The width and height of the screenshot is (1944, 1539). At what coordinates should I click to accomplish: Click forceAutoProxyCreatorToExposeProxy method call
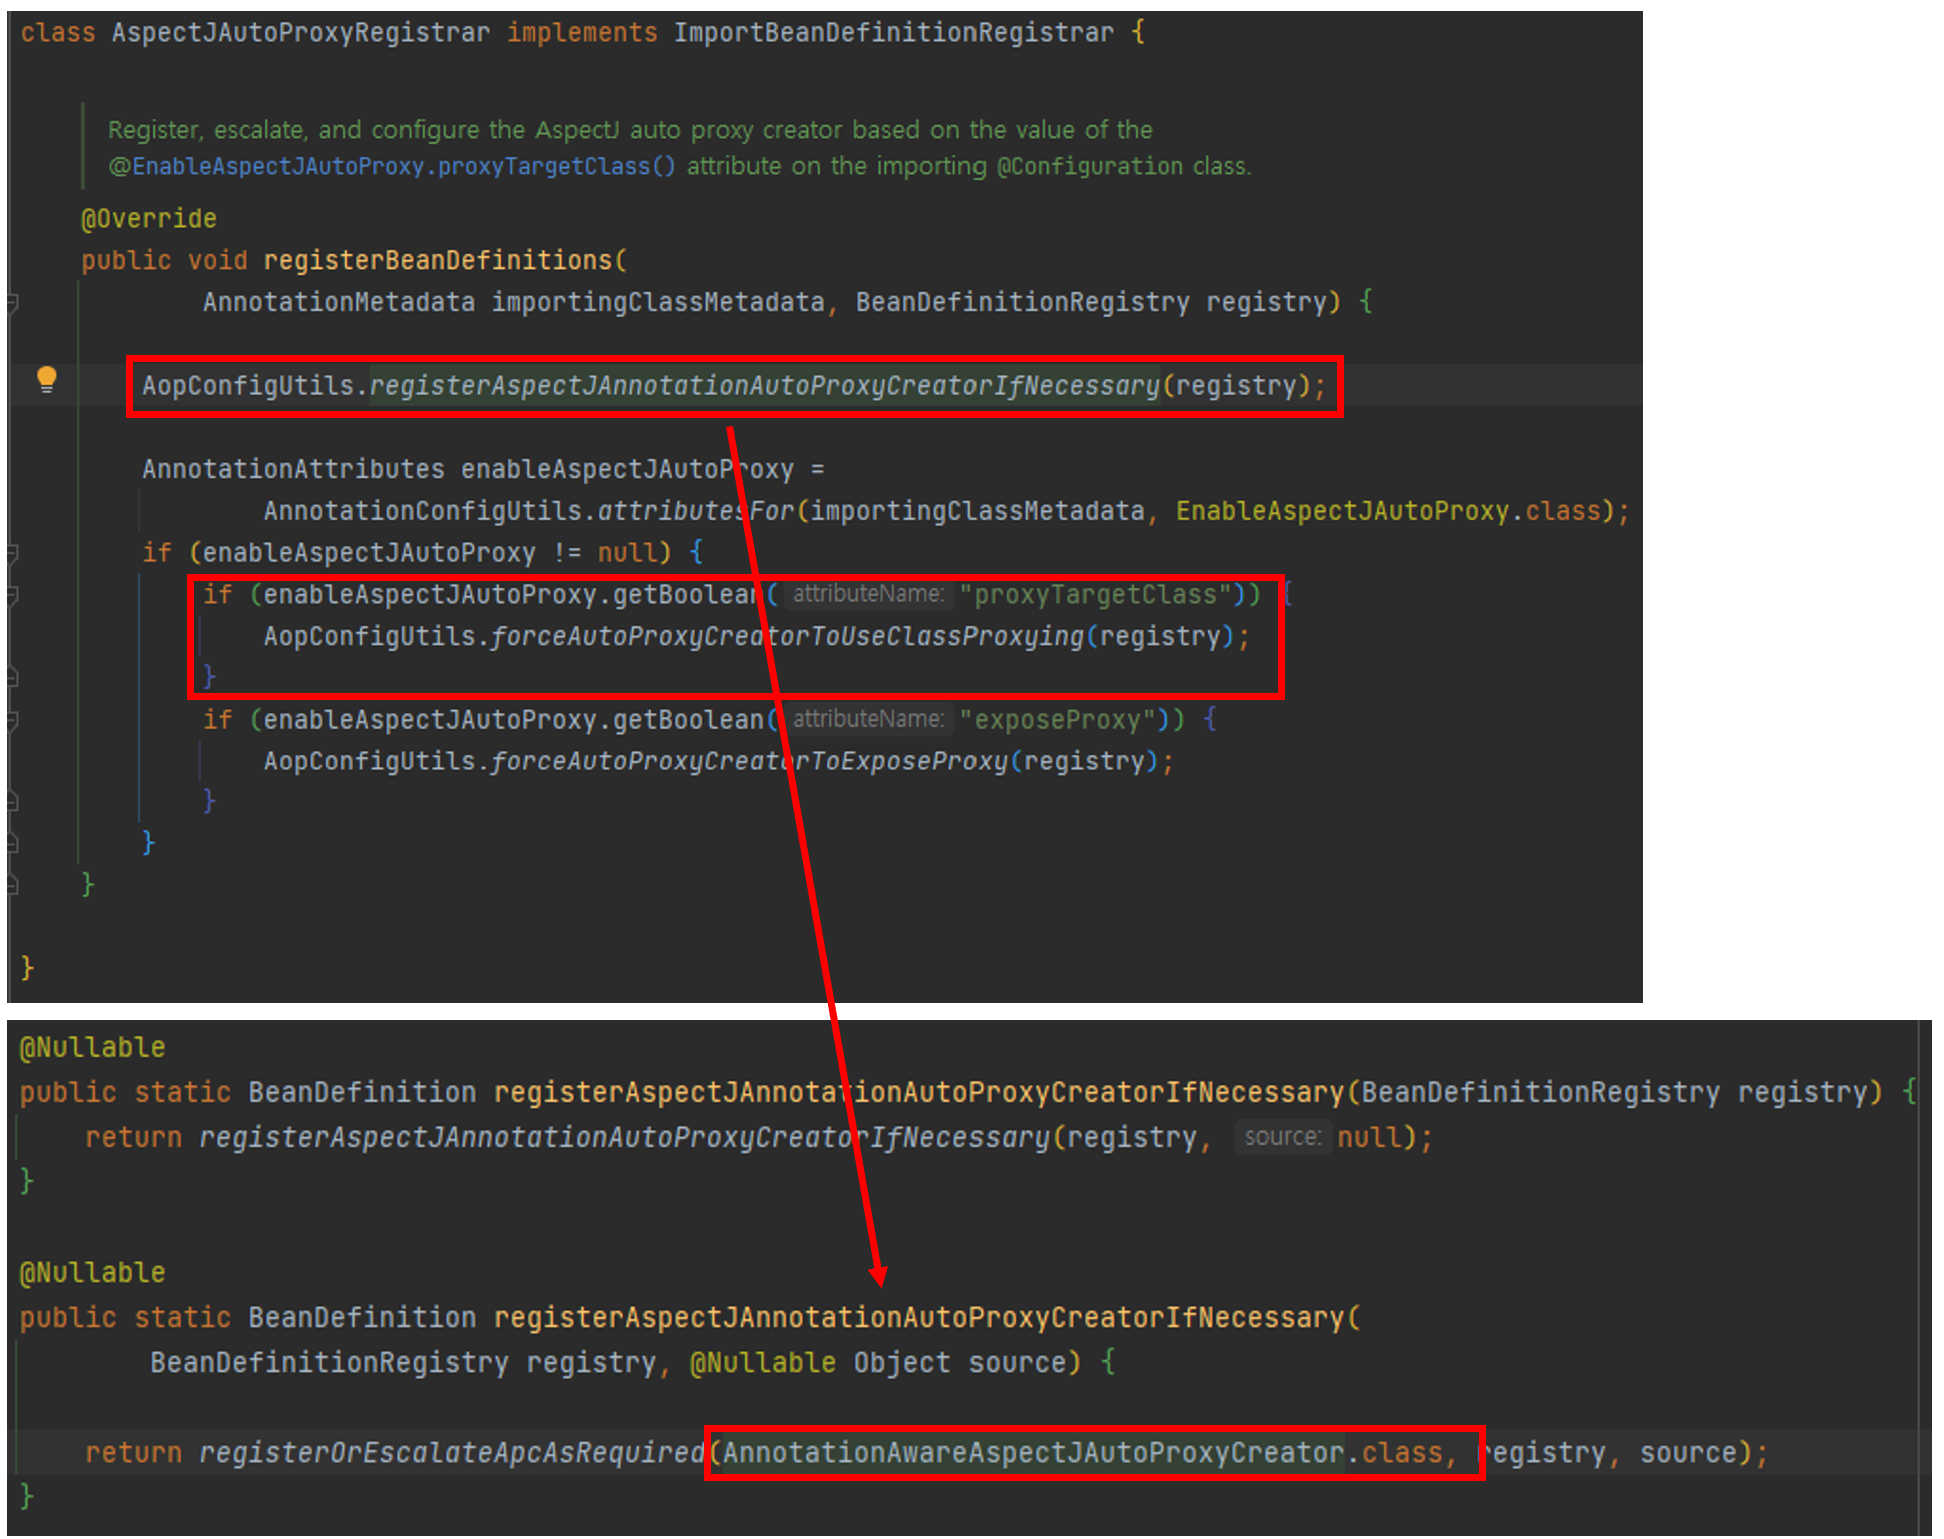point(749,762)
